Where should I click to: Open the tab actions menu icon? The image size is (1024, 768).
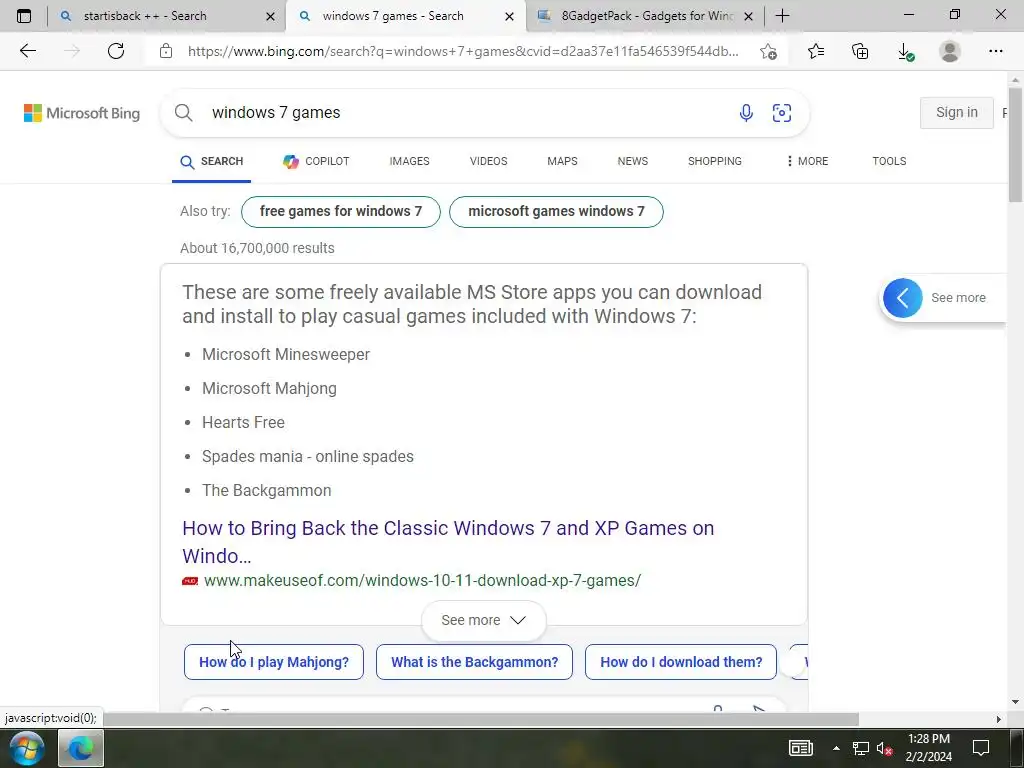click(x=24, y=16)
